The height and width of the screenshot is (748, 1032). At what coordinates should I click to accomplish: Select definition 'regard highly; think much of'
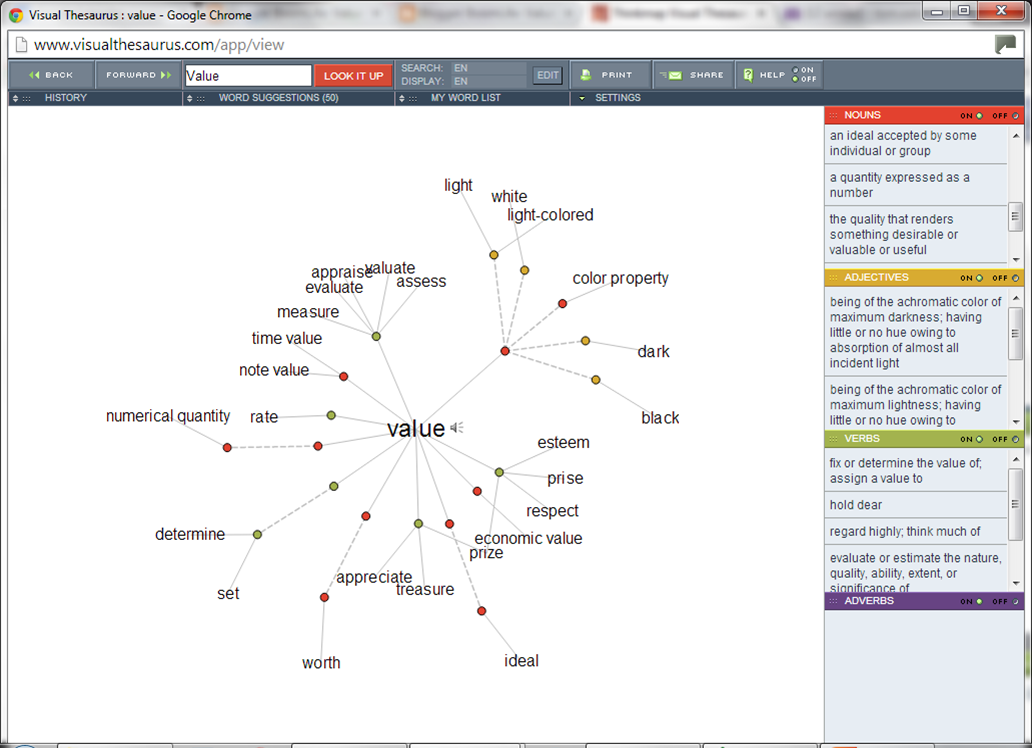(x=916, y=531)
